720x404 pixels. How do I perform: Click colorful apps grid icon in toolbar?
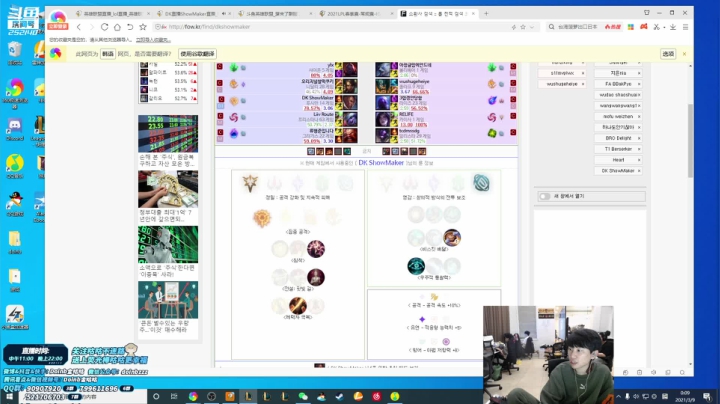coord(630,27)
